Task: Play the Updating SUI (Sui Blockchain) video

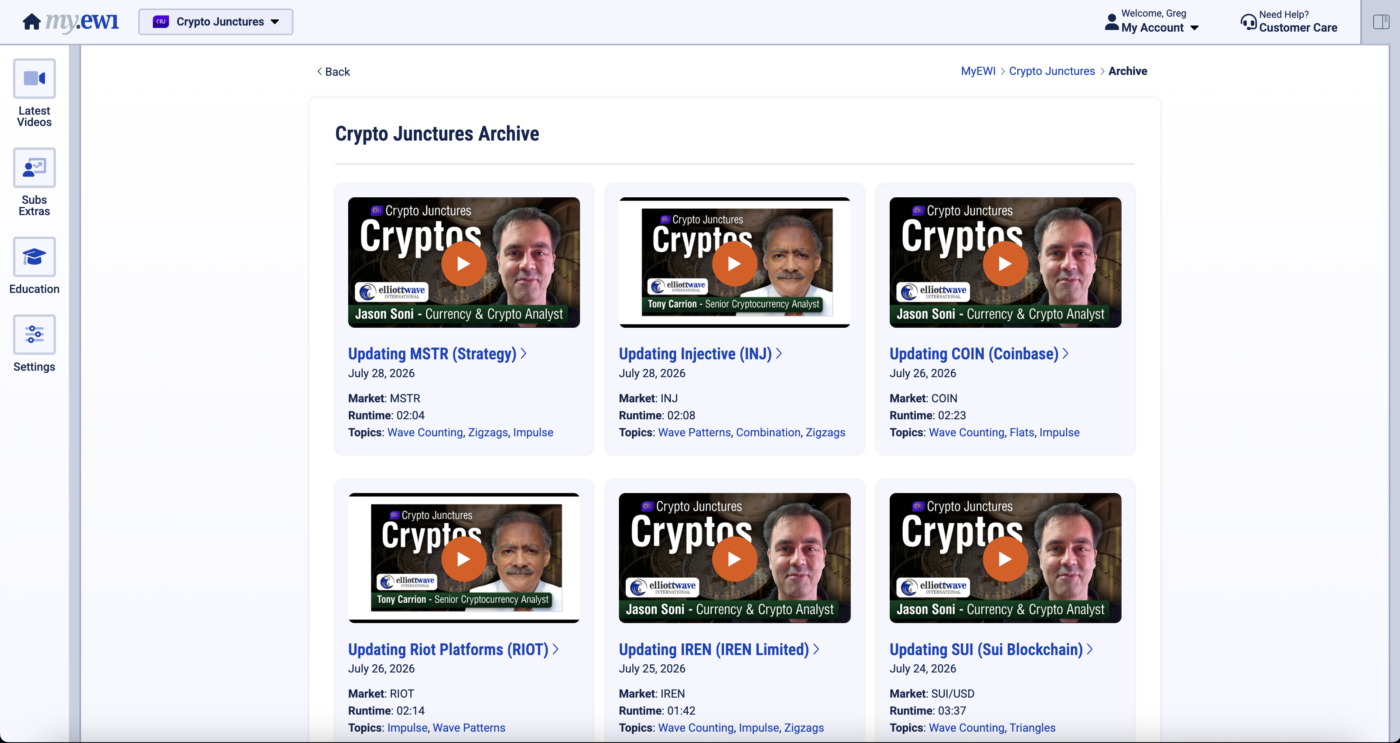Action: click(1005, 559)
